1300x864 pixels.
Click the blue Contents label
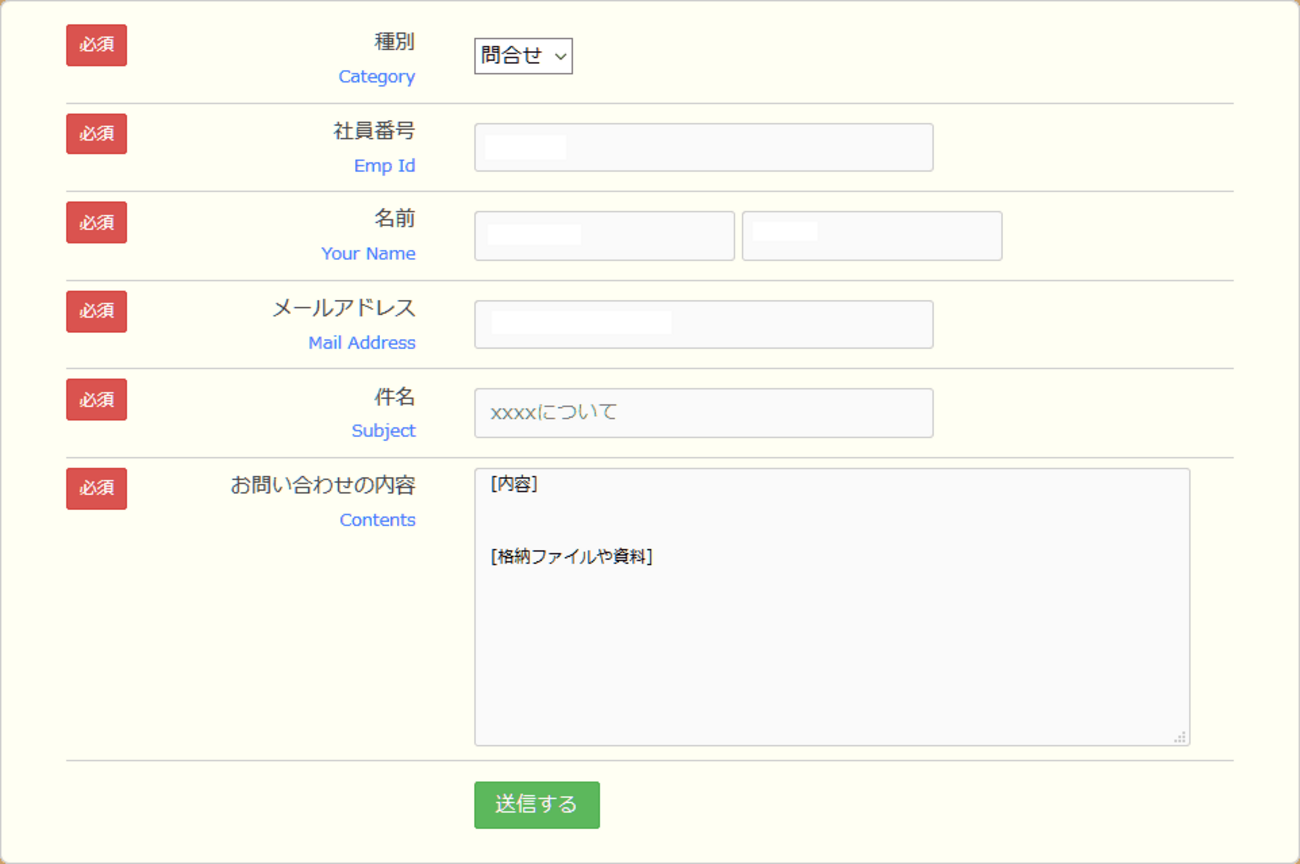377,520
